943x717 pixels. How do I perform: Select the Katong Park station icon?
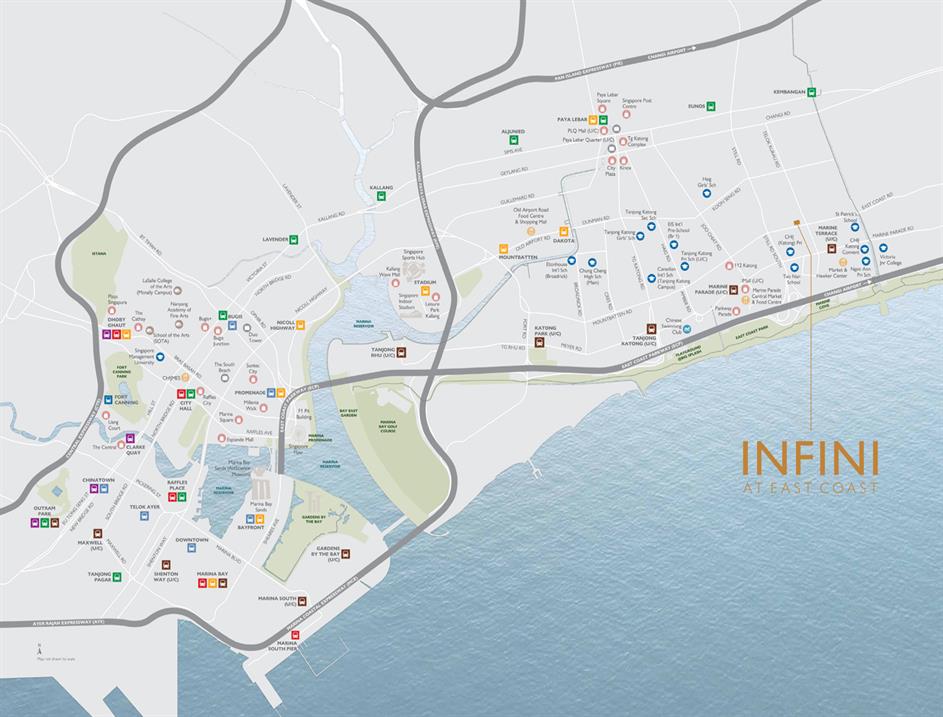540,340
